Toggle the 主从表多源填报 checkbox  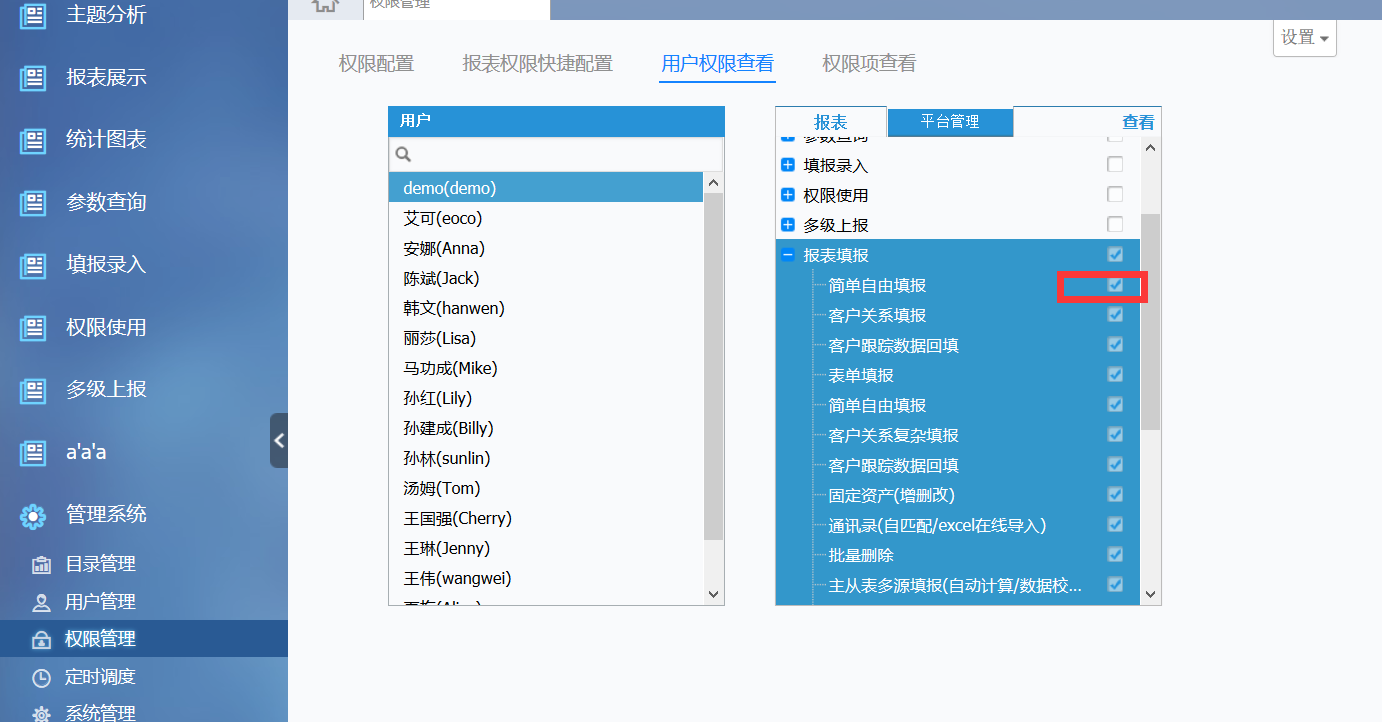pyautogui.click(x=1115, y=584)
